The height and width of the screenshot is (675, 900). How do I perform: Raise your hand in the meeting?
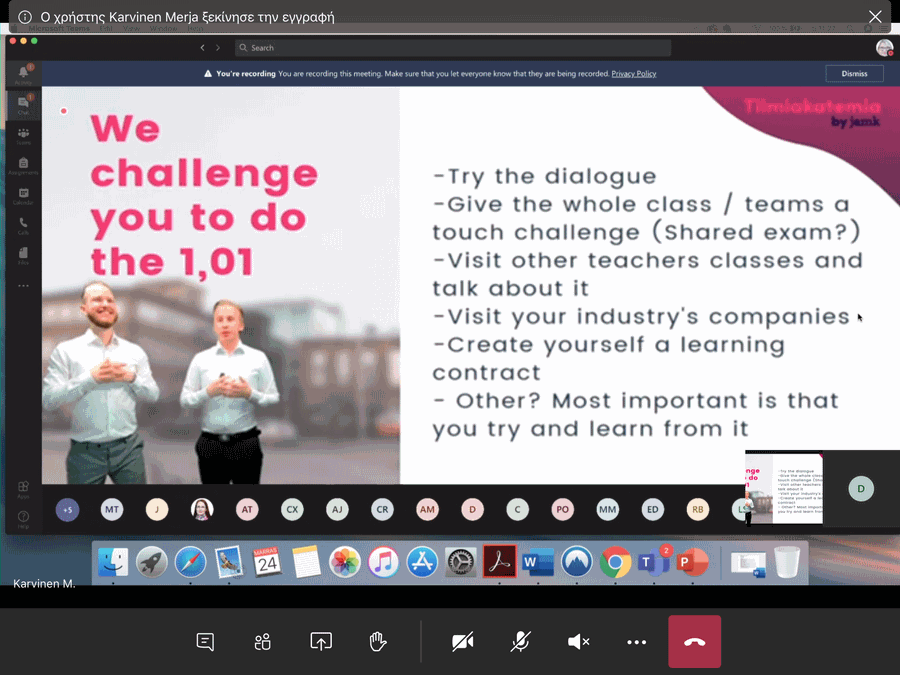[x=378, y=642]
